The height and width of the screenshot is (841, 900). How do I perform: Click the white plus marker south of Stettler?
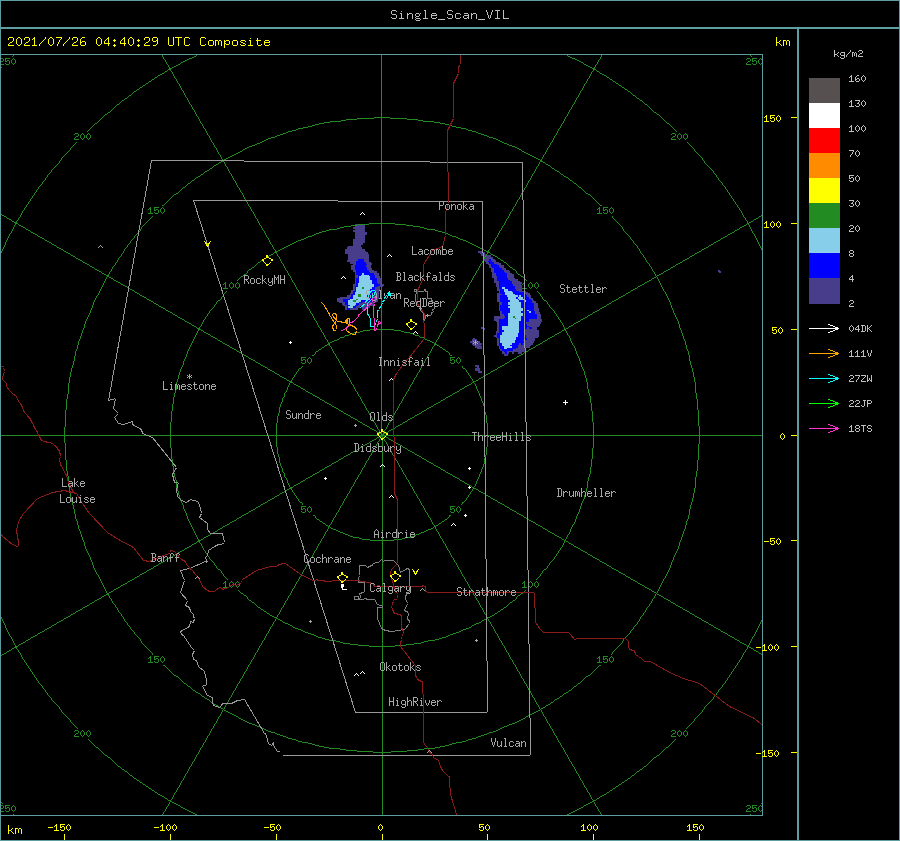[565, 402]
